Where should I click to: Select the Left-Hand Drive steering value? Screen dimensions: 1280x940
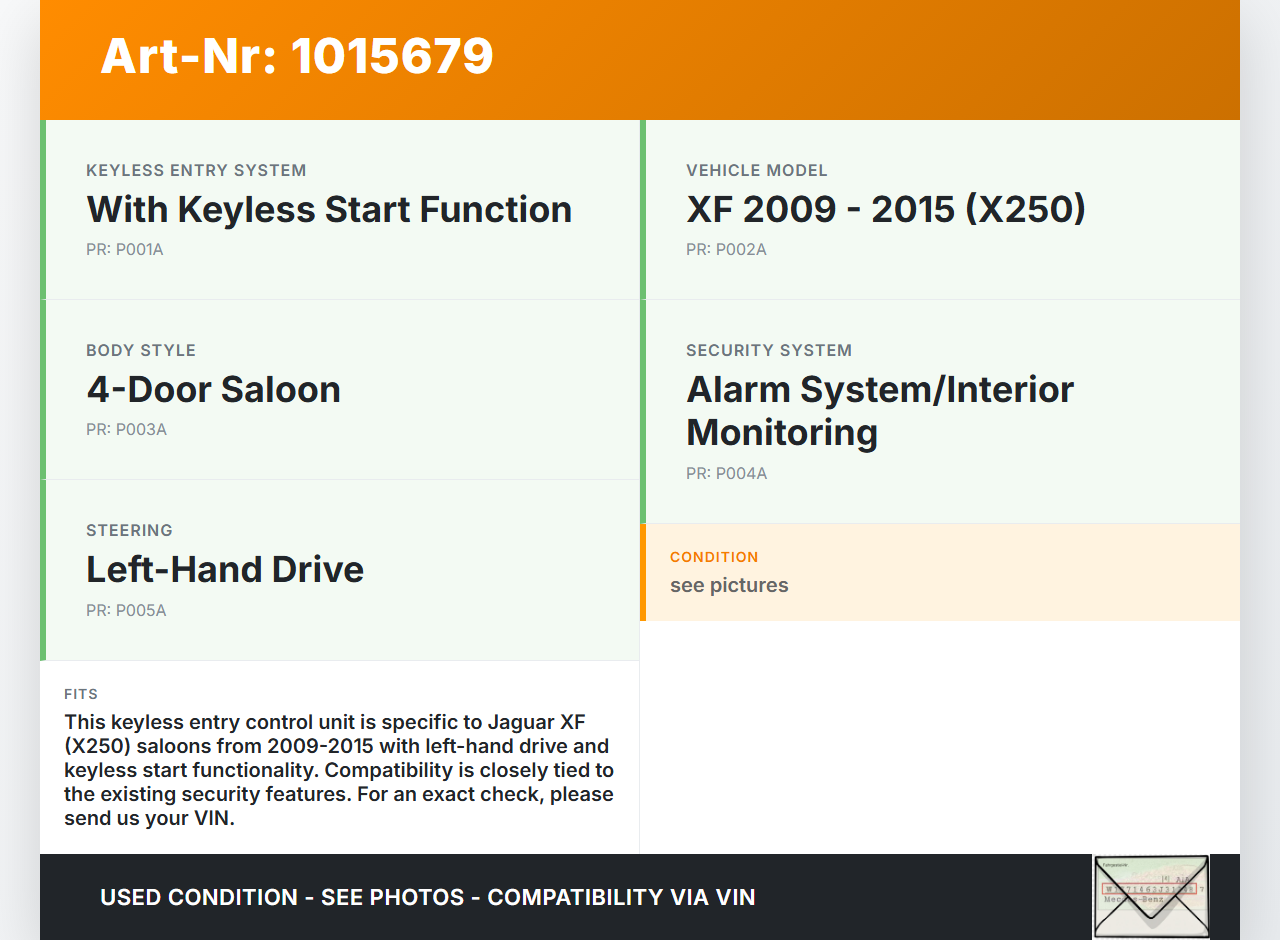225,570
